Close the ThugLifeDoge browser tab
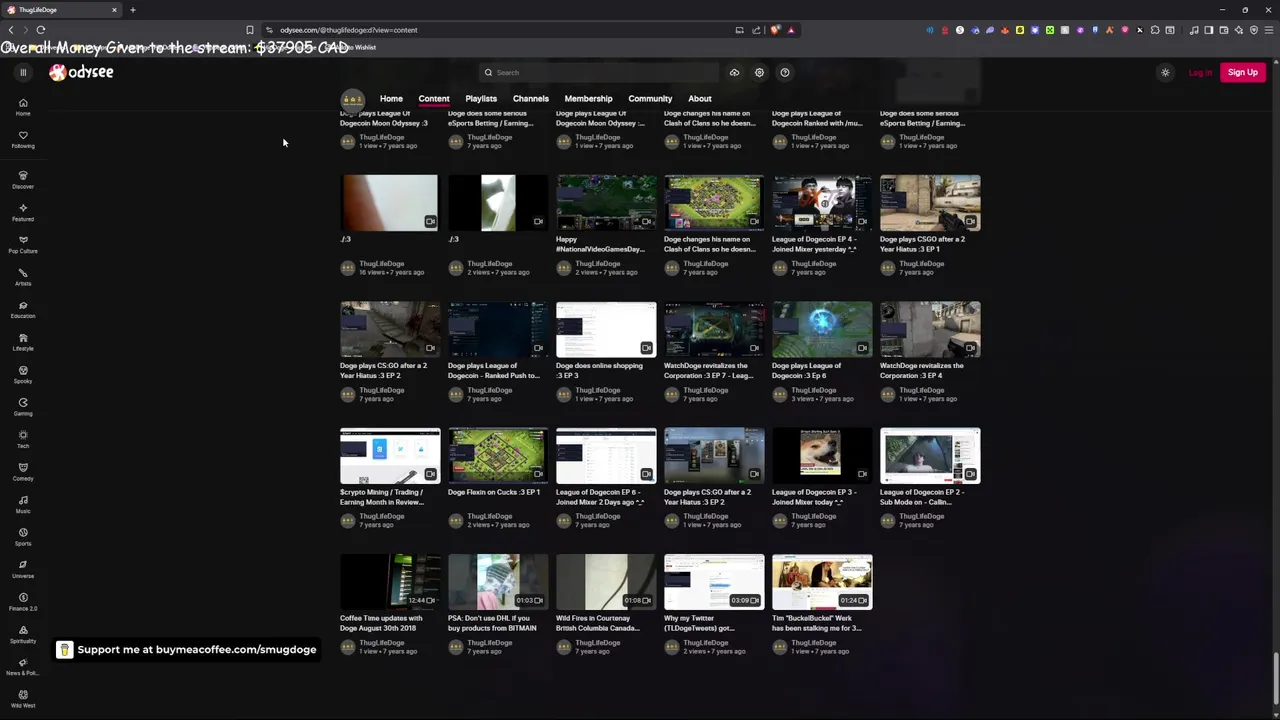 (114, 10)
